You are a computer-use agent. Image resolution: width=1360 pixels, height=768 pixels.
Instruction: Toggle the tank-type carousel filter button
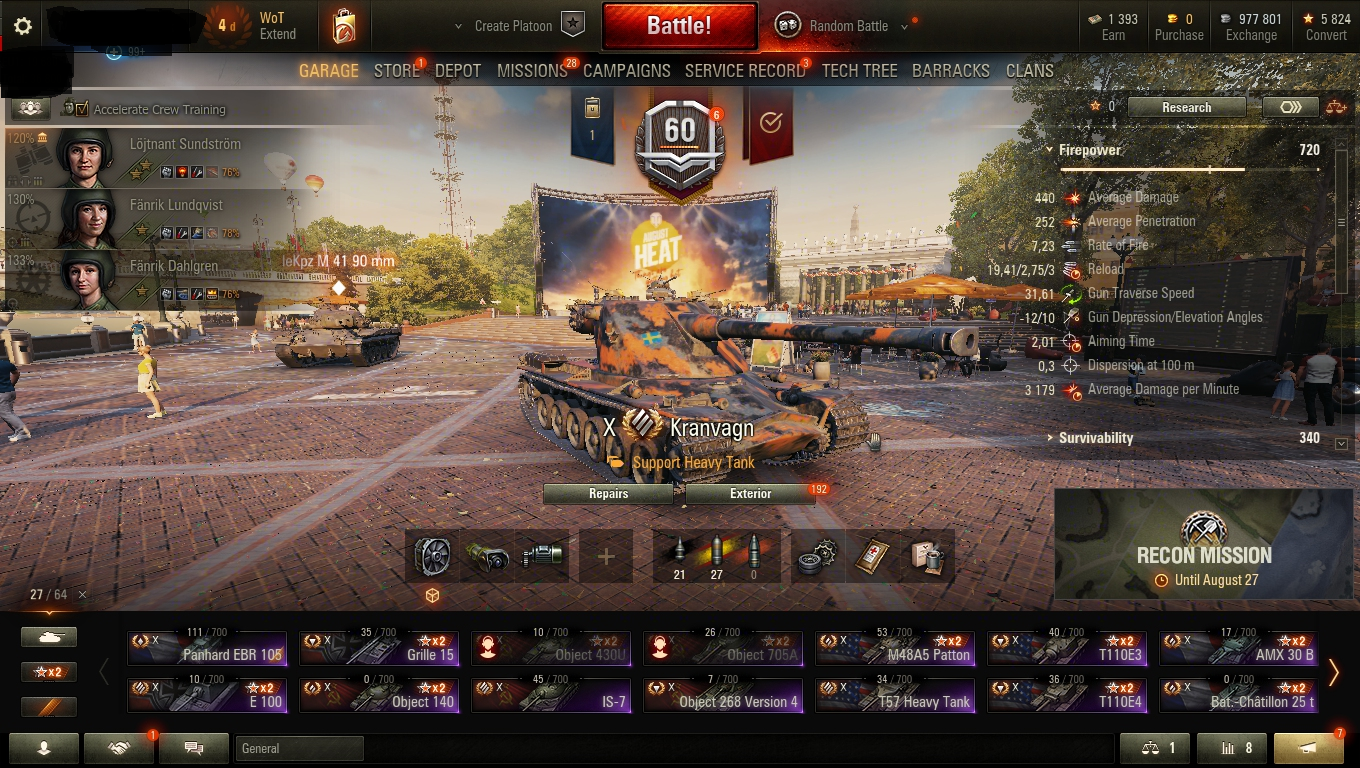49,637
